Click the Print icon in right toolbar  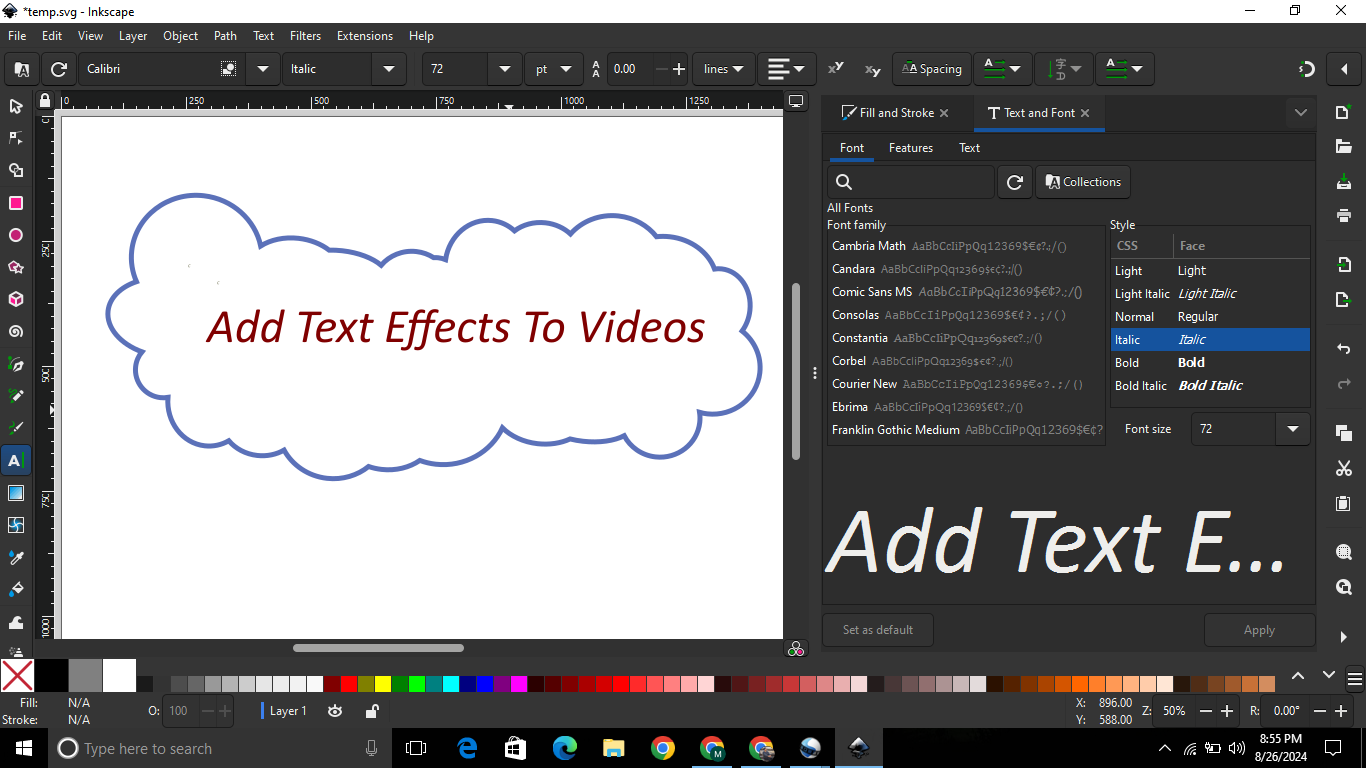pos(1343,215)
